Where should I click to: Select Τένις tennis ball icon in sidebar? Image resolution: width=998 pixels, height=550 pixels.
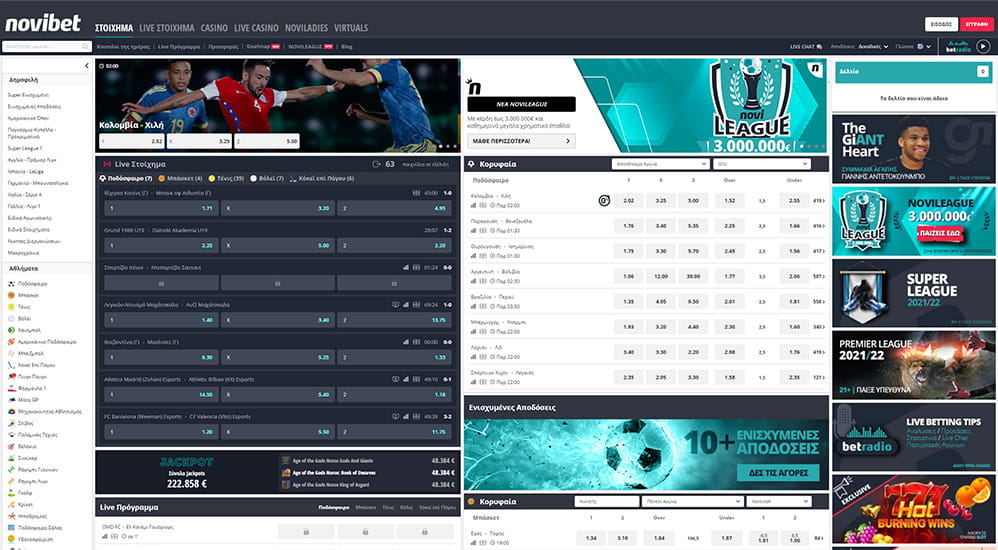[11, 307]
